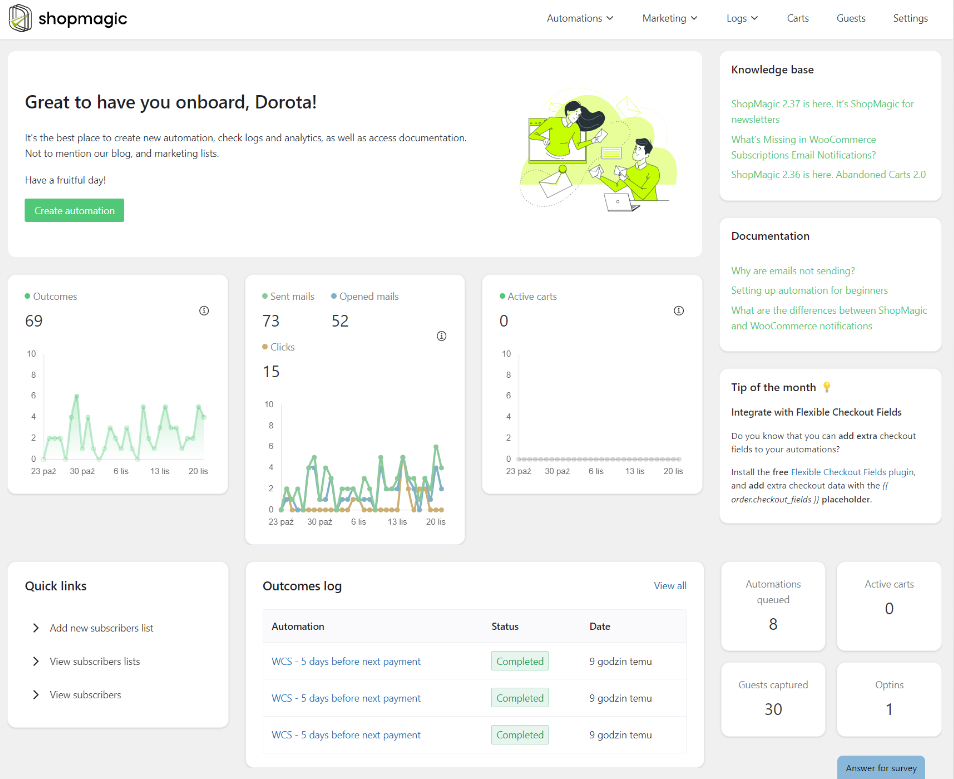
Task: Open Flexible Checkout Fields plugin link
Action: pyautogui.click(x=852, y=472)
